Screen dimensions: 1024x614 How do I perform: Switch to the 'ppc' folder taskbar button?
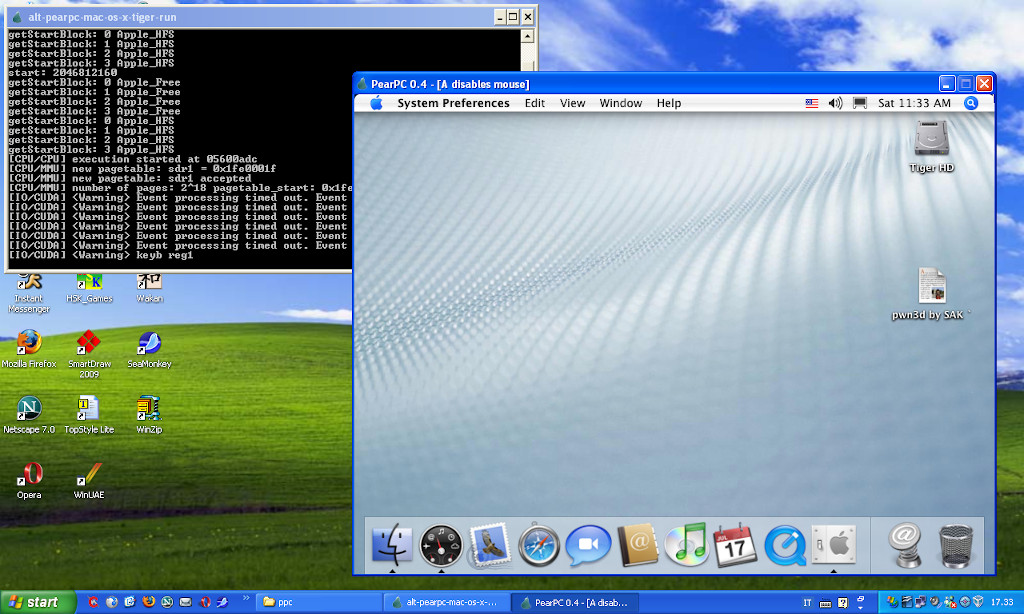pyautogui.click(x=319, y=602)
